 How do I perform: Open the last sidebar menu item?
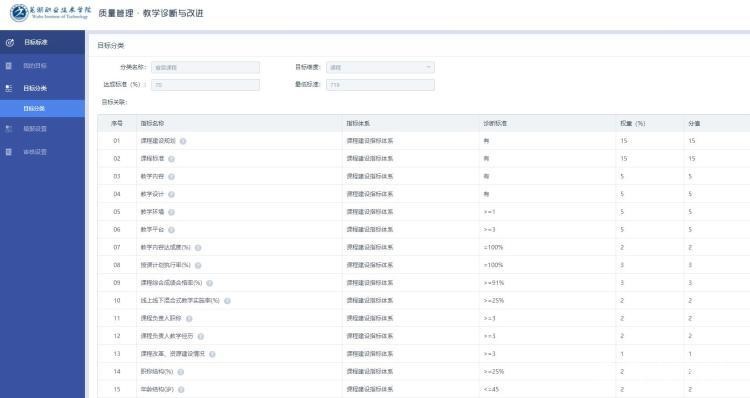[x=43, y=152]
